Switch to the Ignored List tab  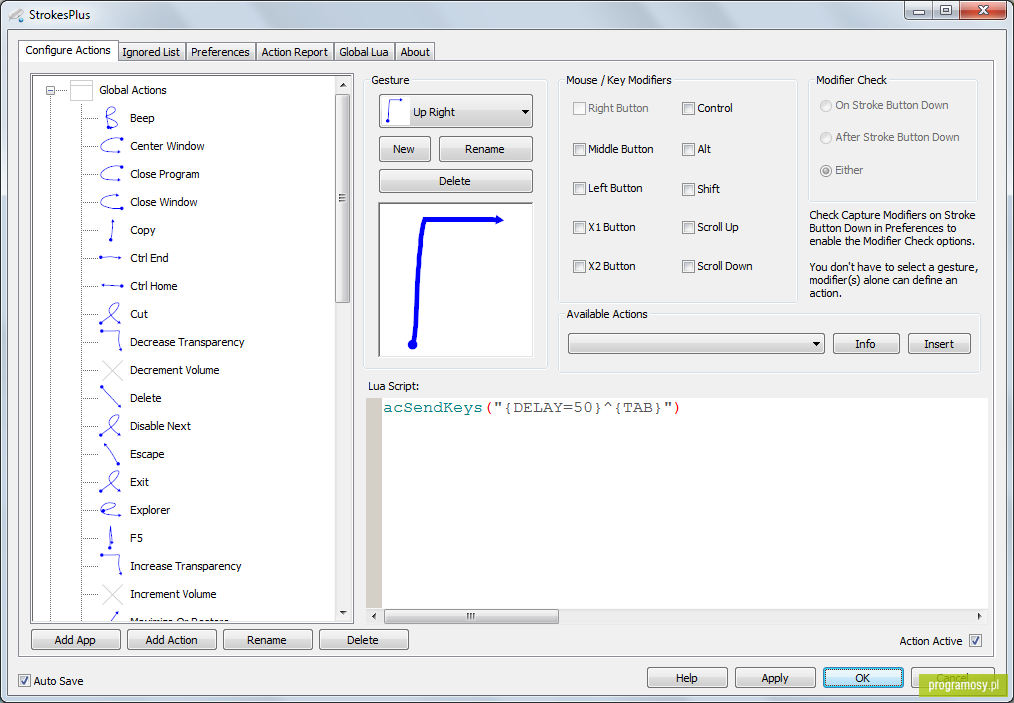[151, 52]
